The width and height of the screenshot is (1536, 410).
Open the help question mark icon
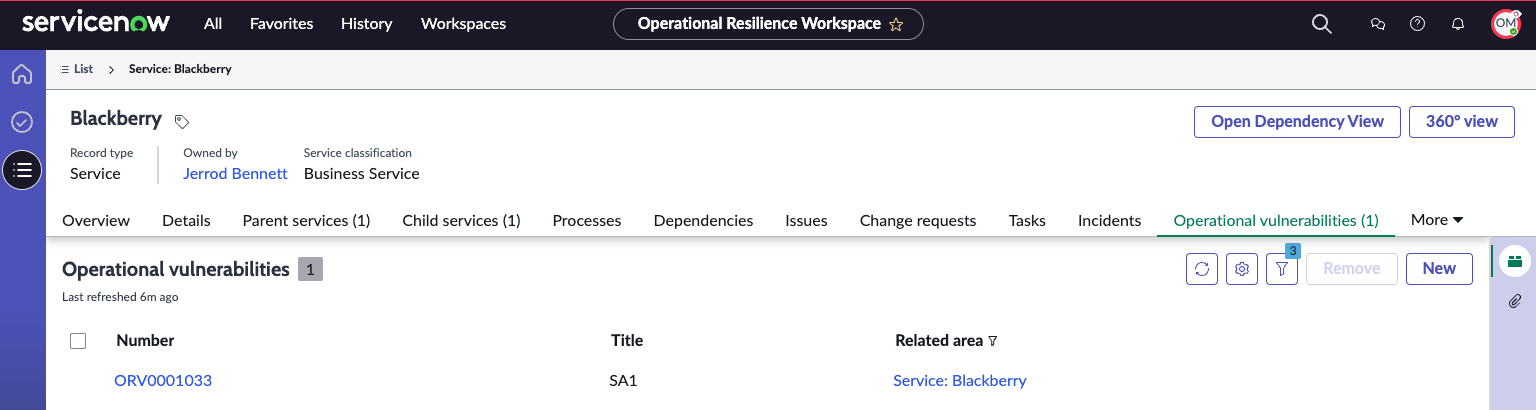point(1417,24)
